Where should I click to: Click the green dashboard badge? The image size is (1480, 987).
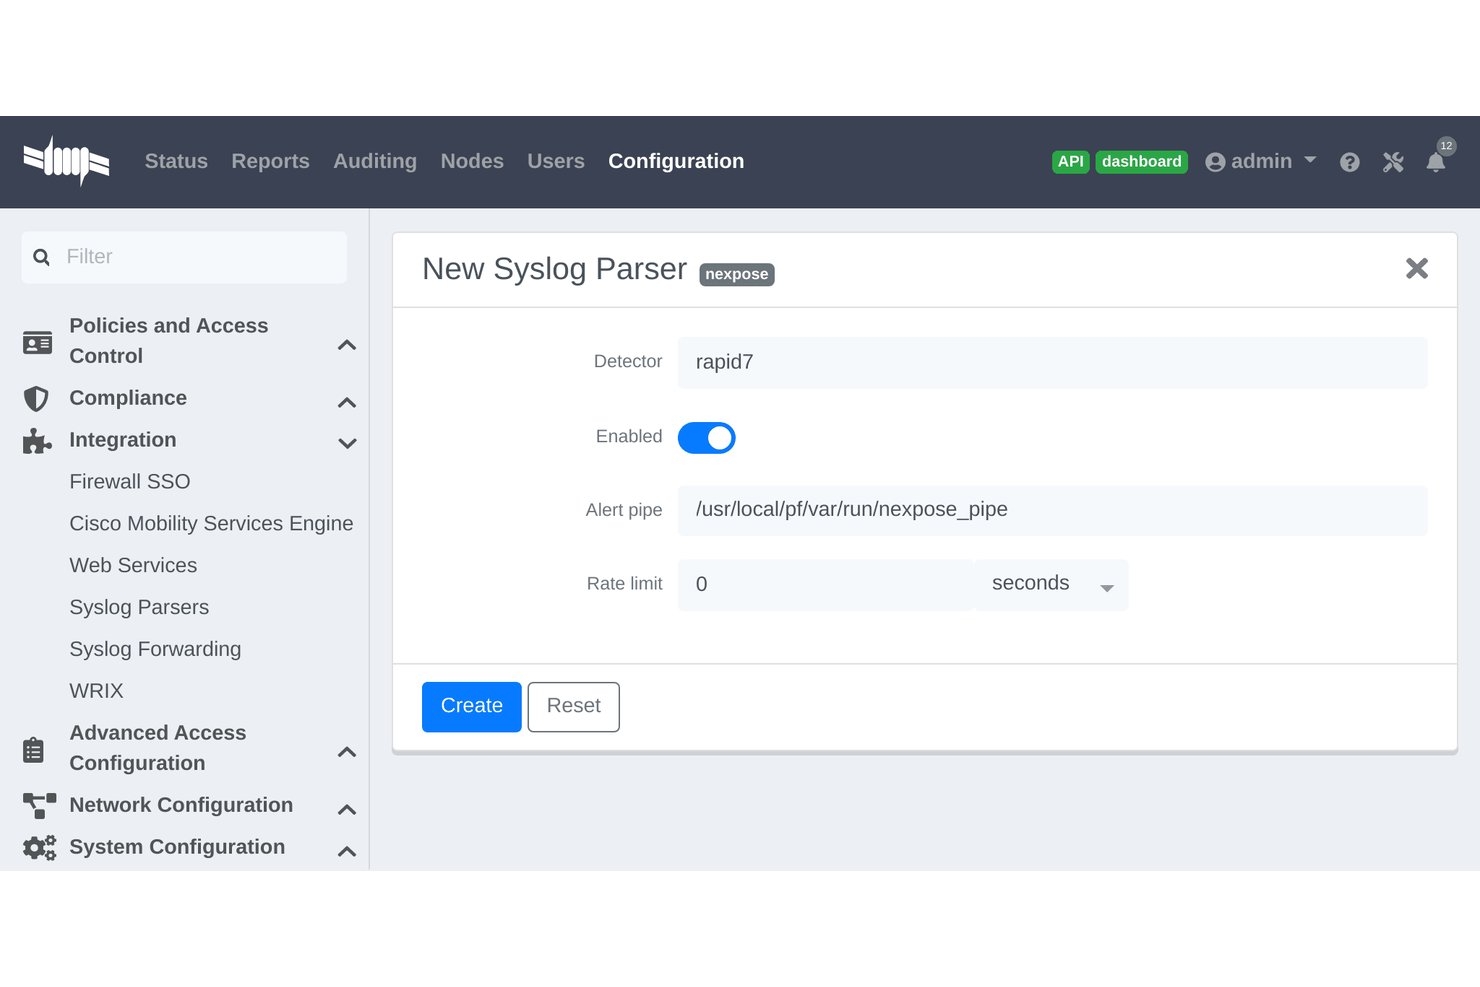click(x=1142, y=161)
